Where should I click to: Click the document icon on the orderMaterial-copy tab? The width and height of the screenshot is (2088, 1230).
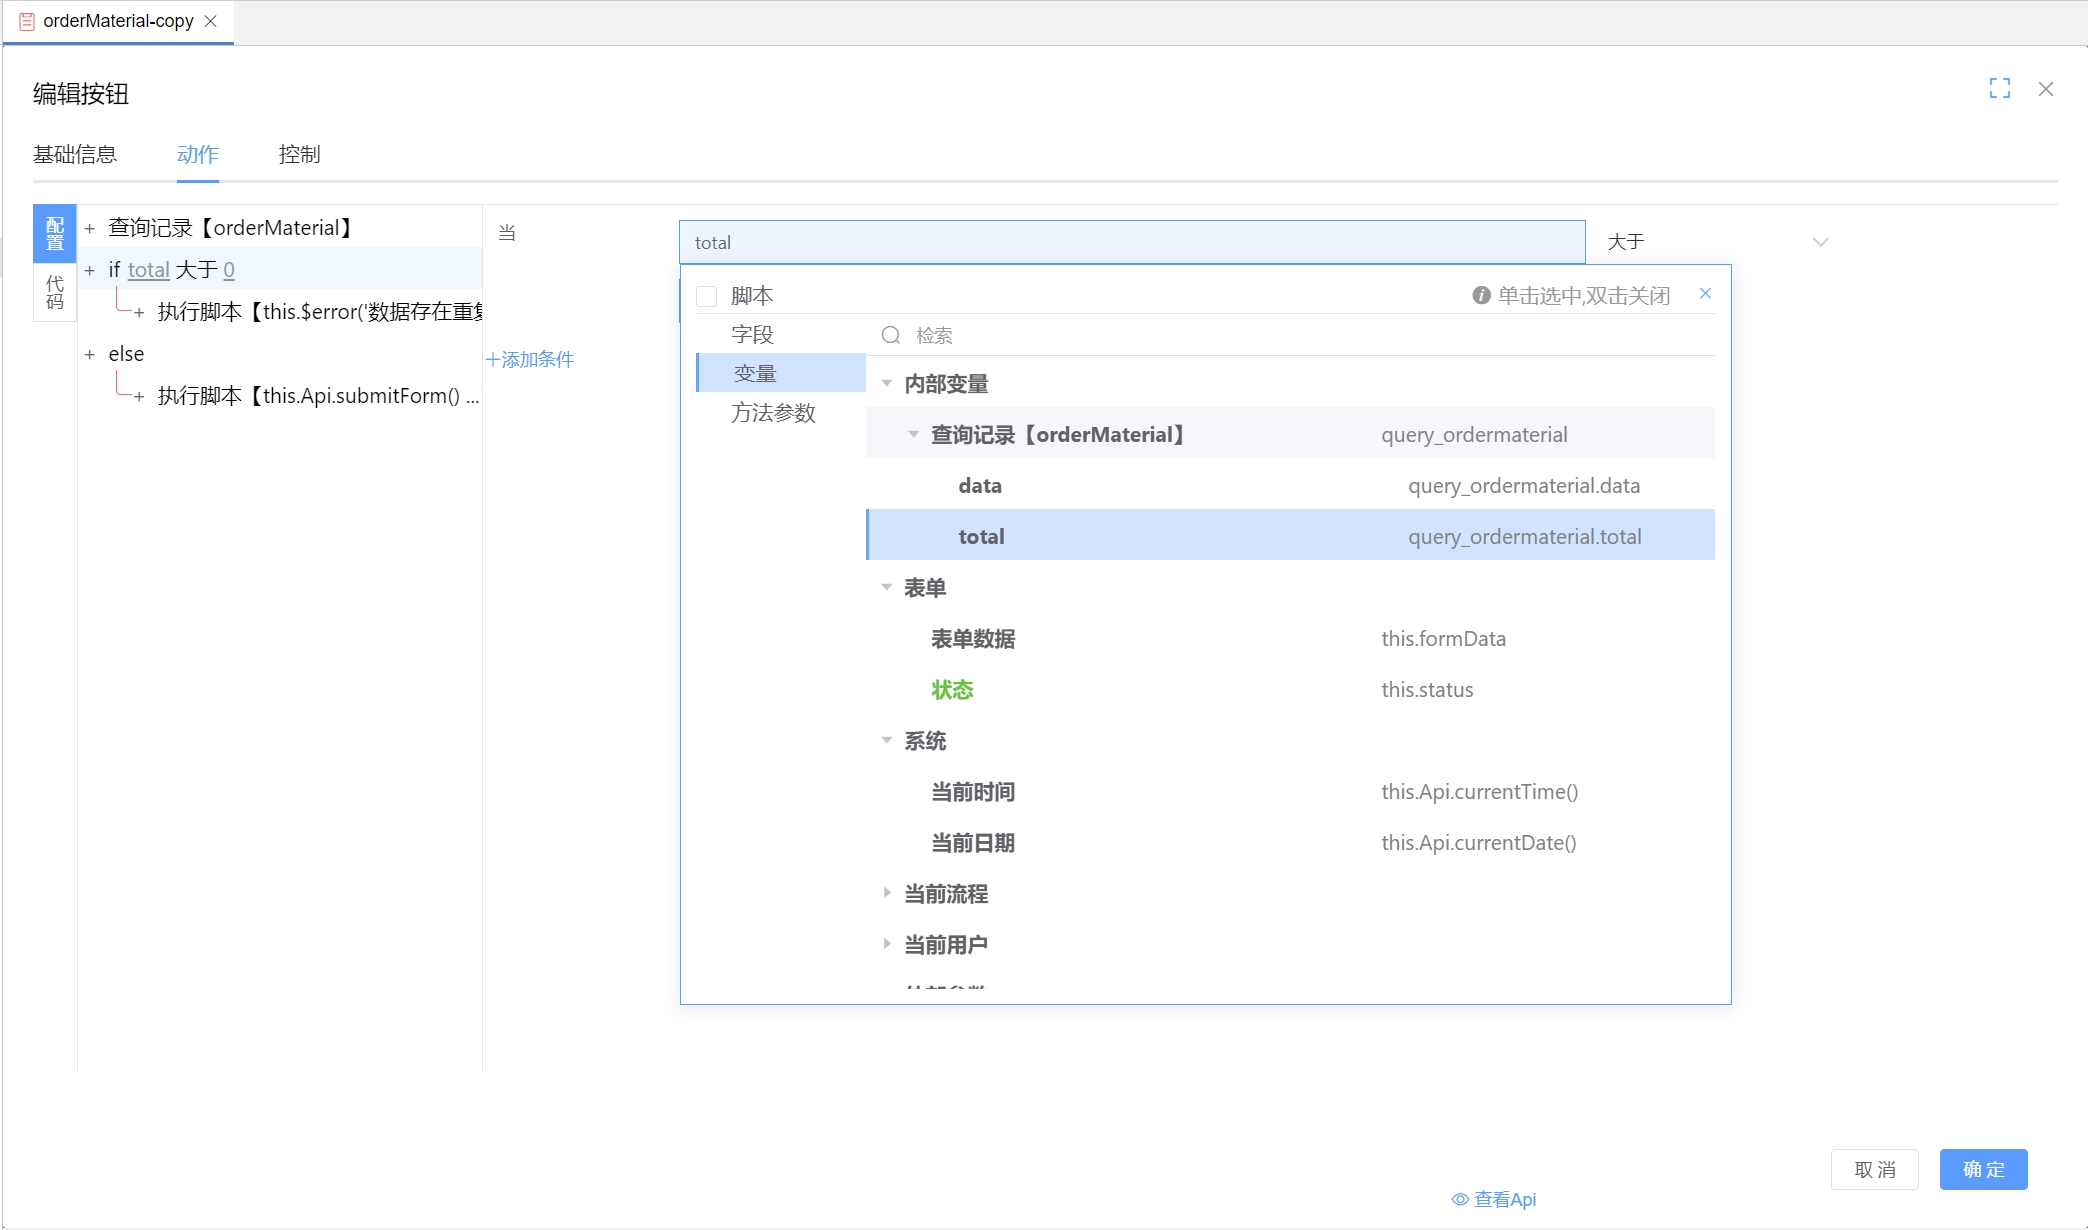[x=25, y=20]
